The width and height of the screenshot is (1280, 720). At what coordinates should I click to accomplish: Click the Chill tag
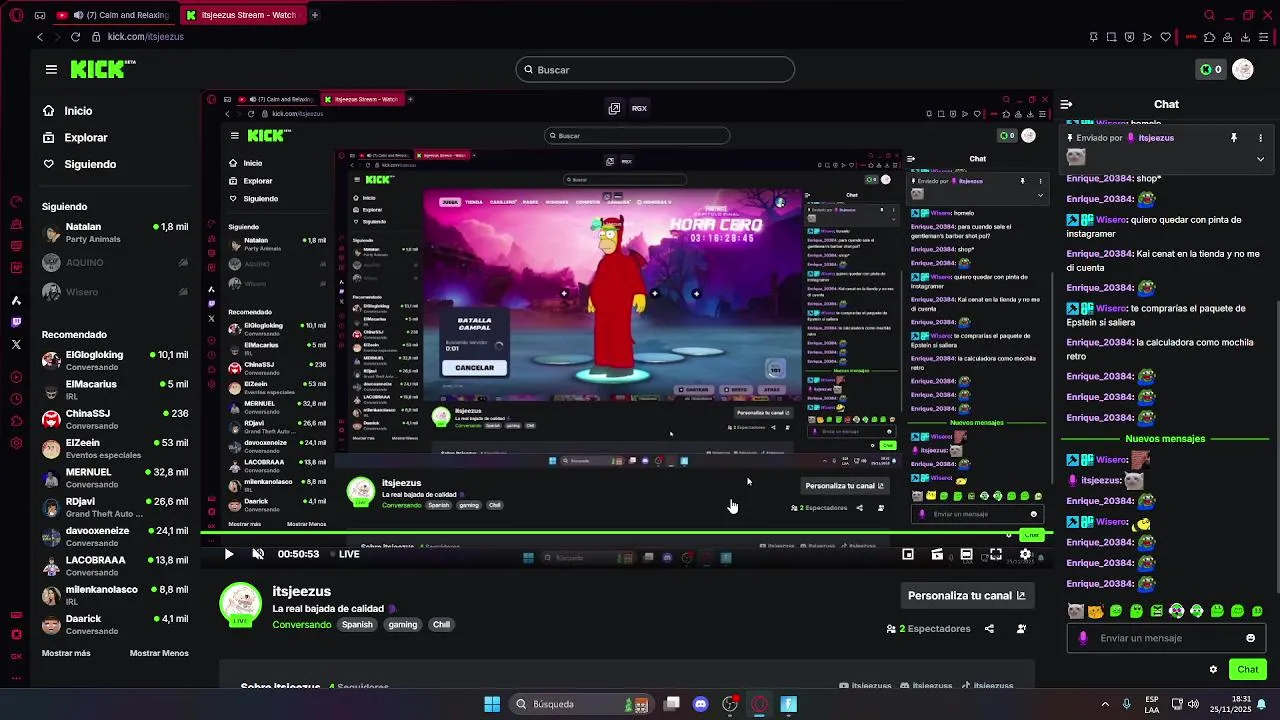(441, 625)
